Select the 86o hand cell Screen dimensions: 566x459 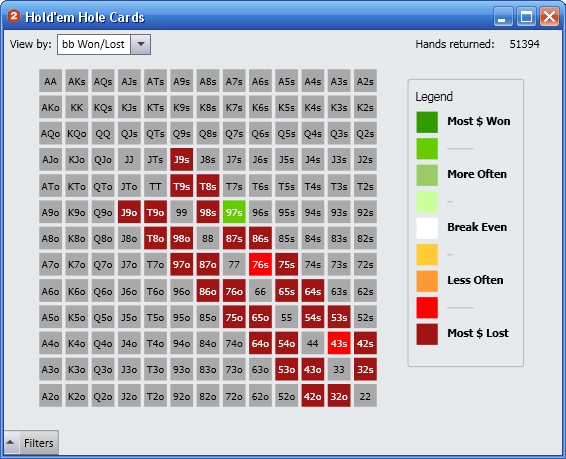coord(208,291)
